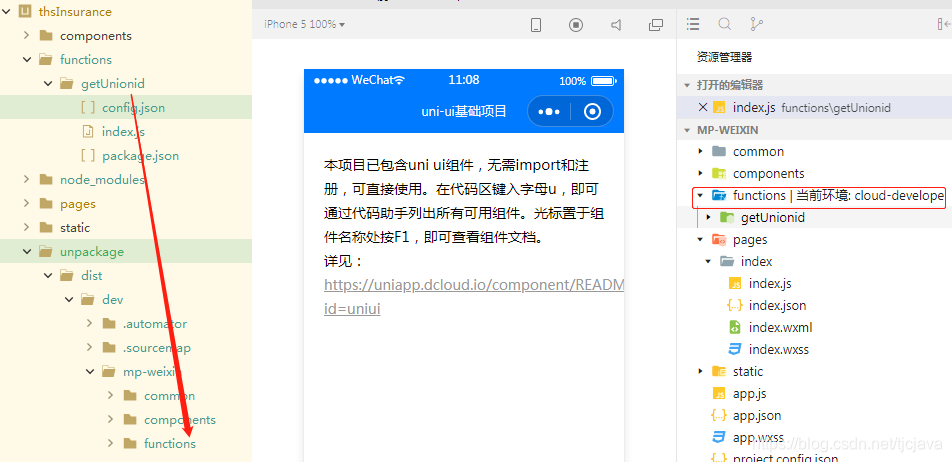Open index.js under pages/index in MP-WEIXIN

click(770, 284)
